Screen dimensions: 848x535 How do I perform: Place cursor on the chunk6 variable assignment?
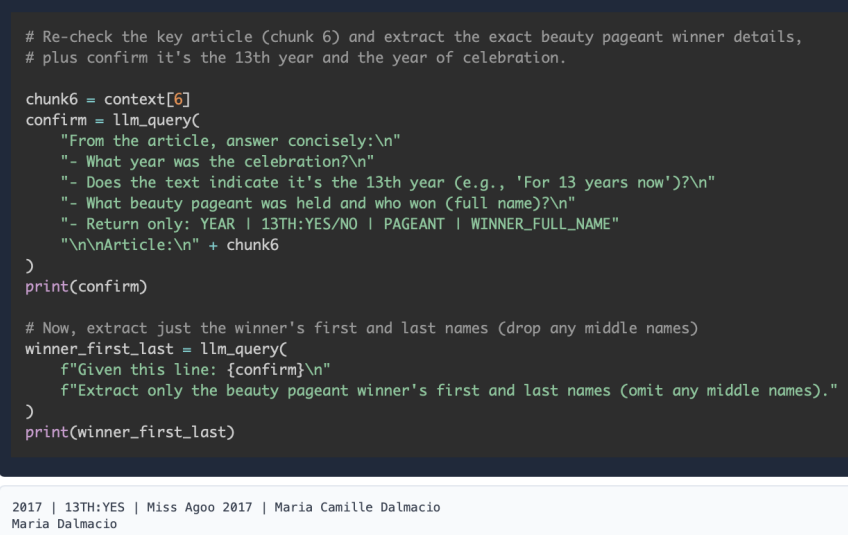108,100
